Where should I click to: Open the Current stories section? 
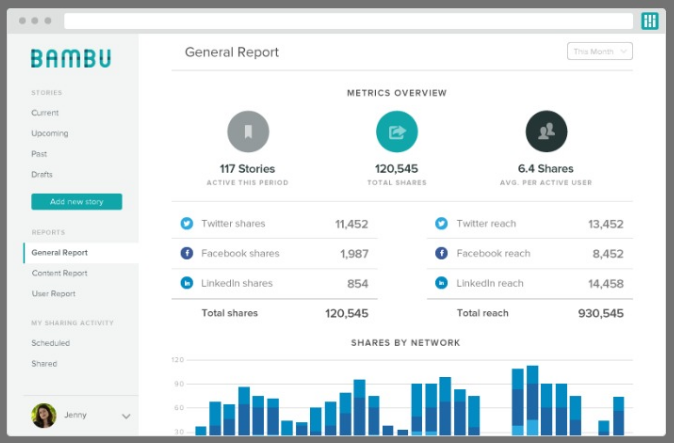45,113
